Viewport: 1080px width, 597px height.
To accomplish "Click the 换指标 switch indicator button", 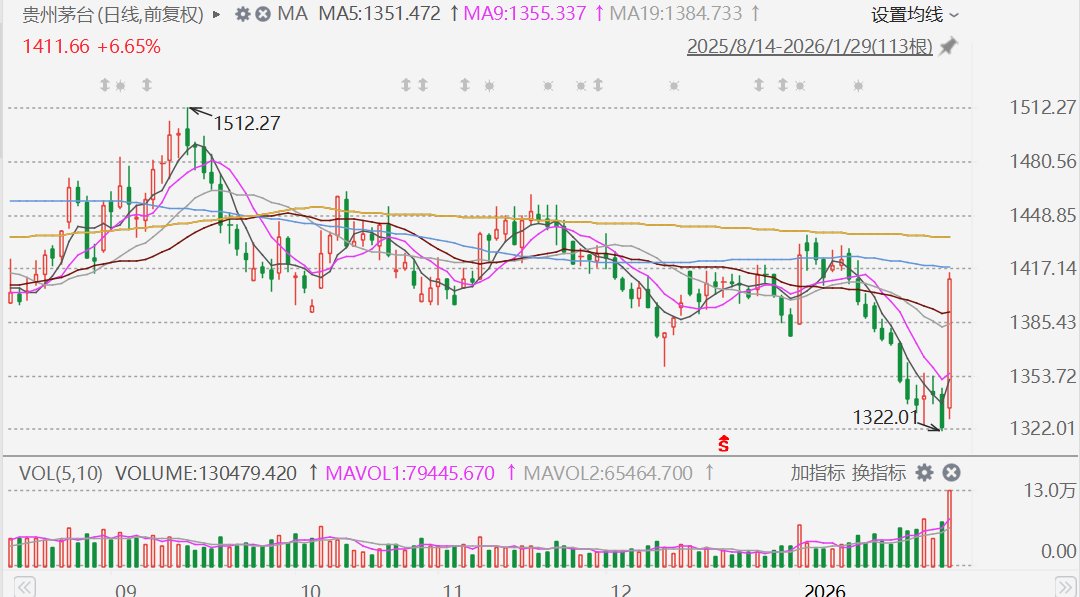I will click(879, 472).
